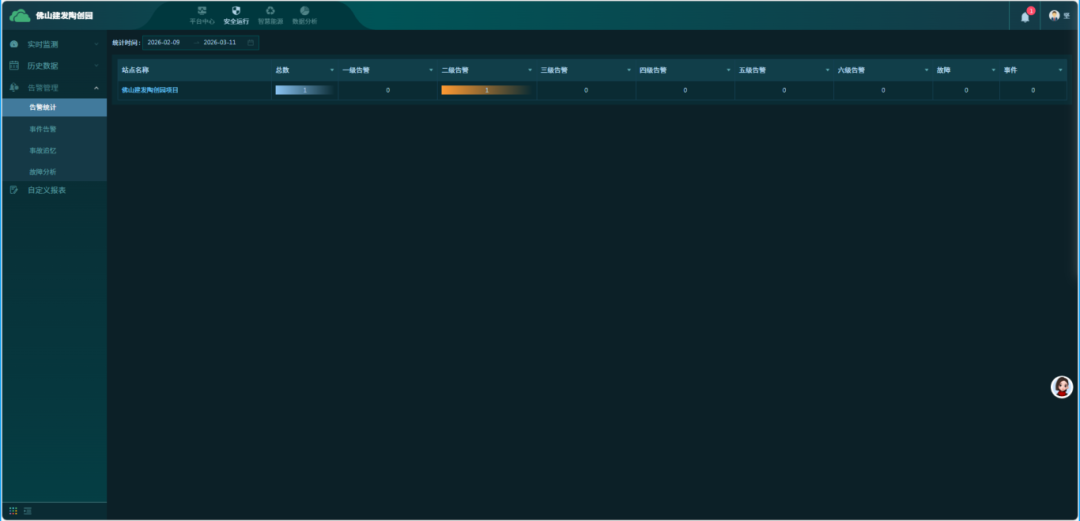The height and width of the screenshot is (521, 1080).
Task: Open the 总数 column sort arrow
Action: [x=332, y=70]
